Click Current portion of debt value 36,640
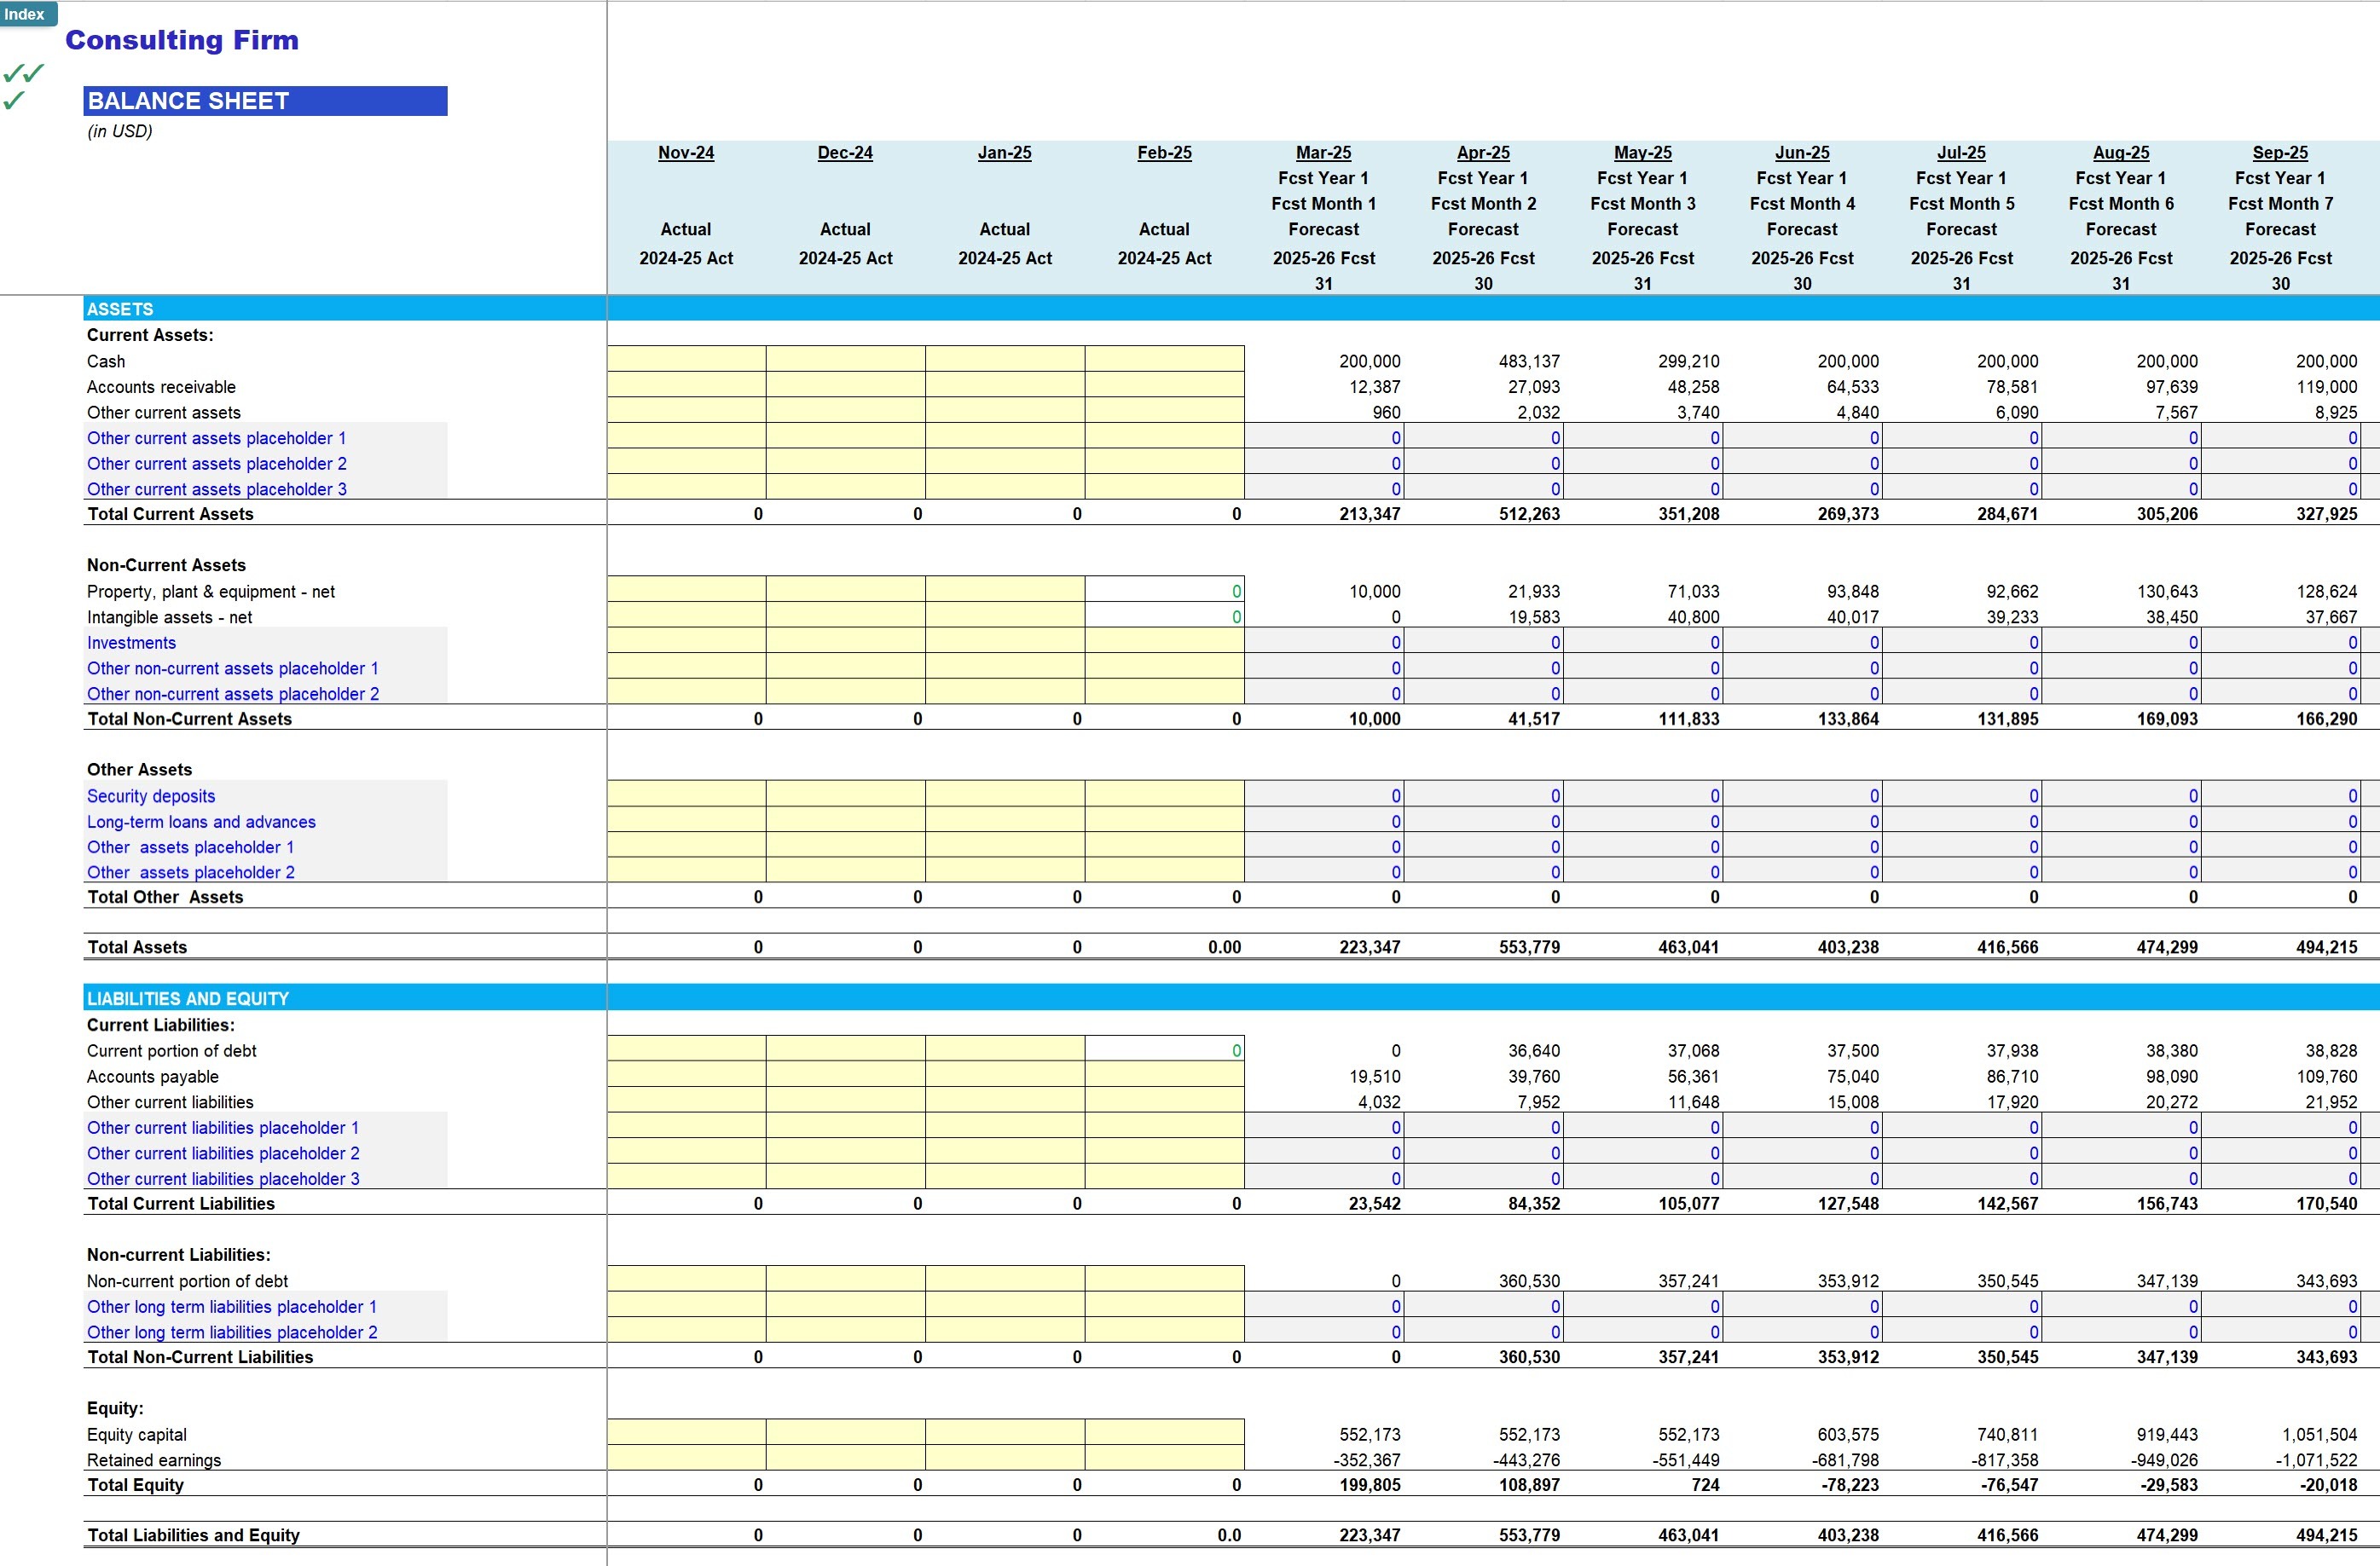Viewport: 2380px width, 1566px height. 1534,1051
